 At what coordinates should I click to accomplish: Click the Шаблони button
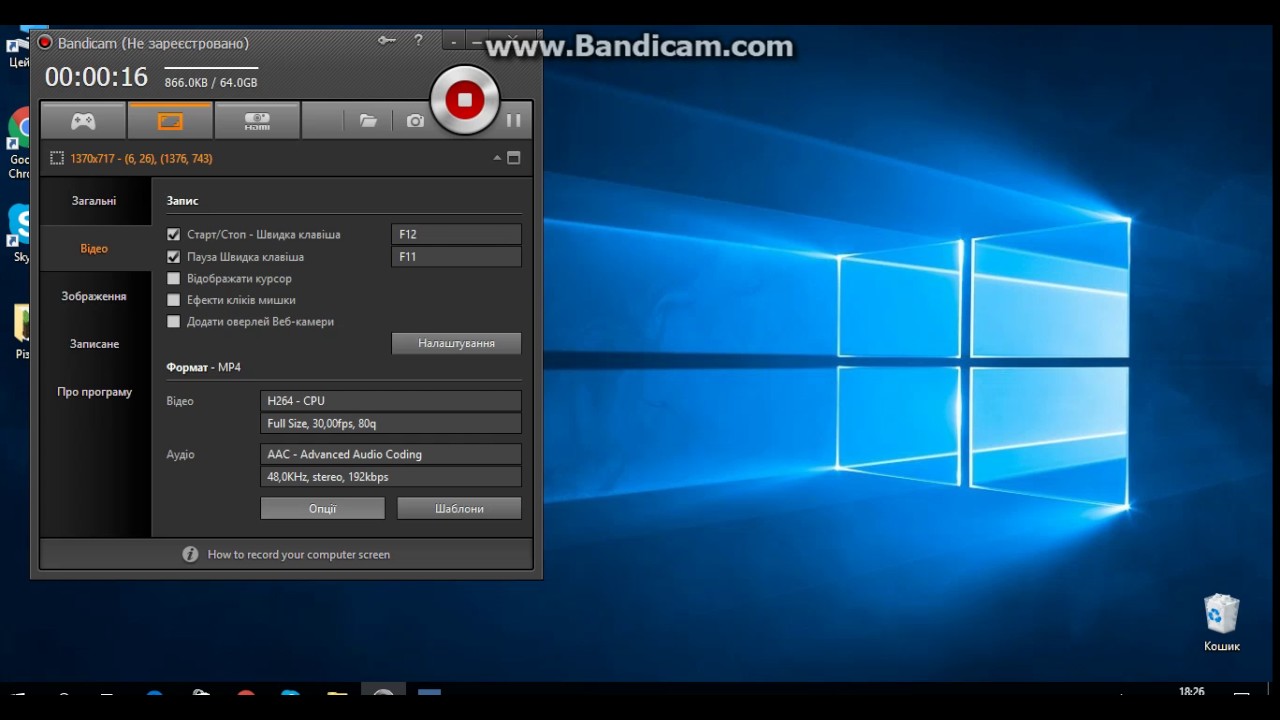(459, 509)
